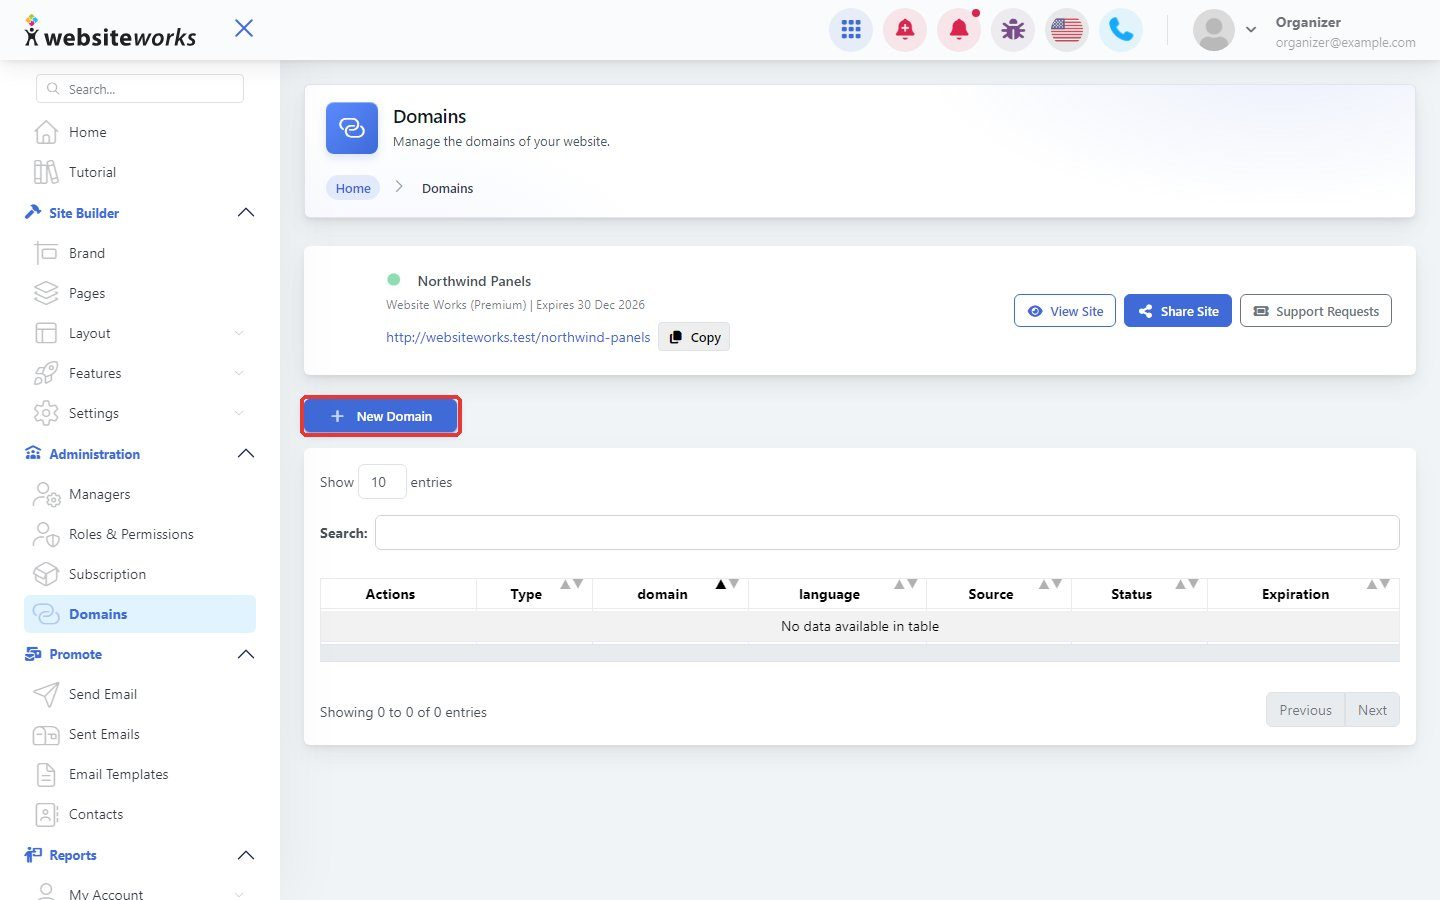This screenshot has height=900, width=1440.
Task: Open the northwind-panels site link
Action: click(518, 337)
